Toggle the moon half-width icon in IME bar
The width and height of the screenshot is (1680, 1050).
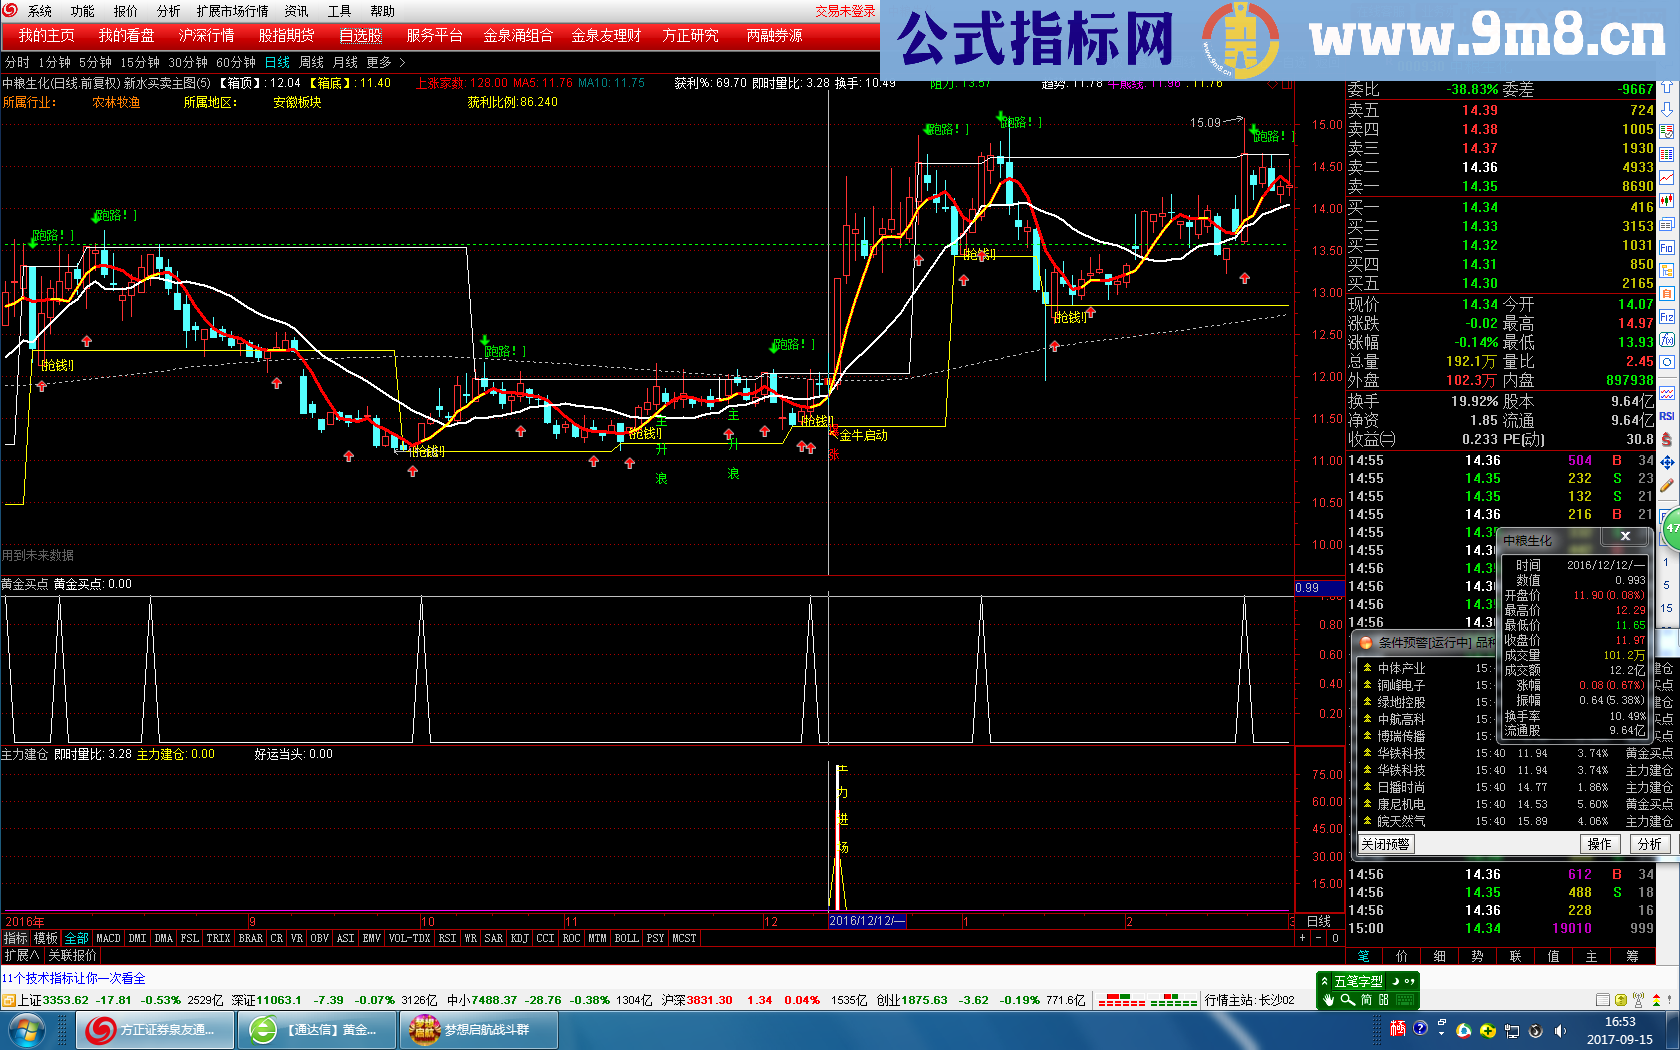point(1397,981)
